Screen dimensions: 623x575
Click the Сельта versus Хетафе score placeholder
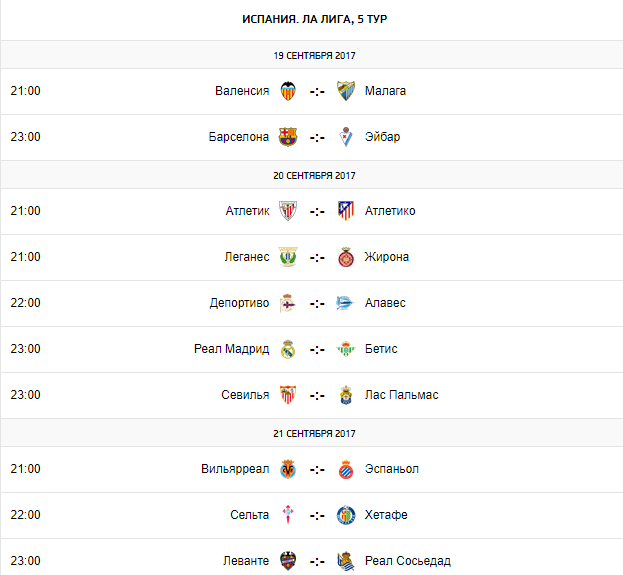pos(317,515)
